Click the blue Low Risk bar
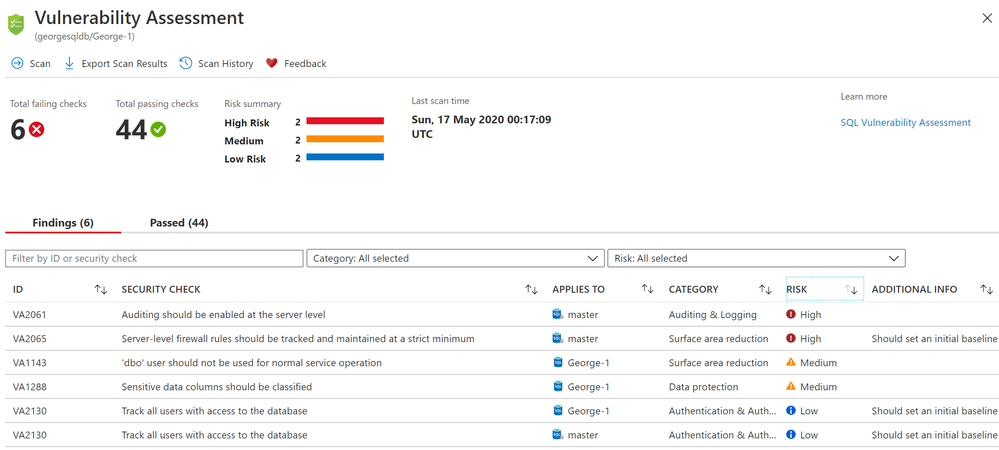 [x=345, y=157]
